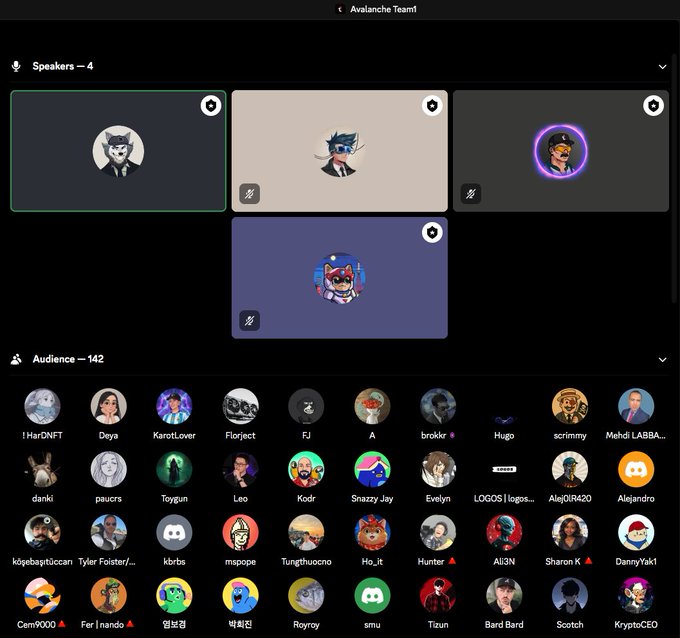Open Toygun audience member avatar
This screenshot has width=680, height=638.
(174, 469)
